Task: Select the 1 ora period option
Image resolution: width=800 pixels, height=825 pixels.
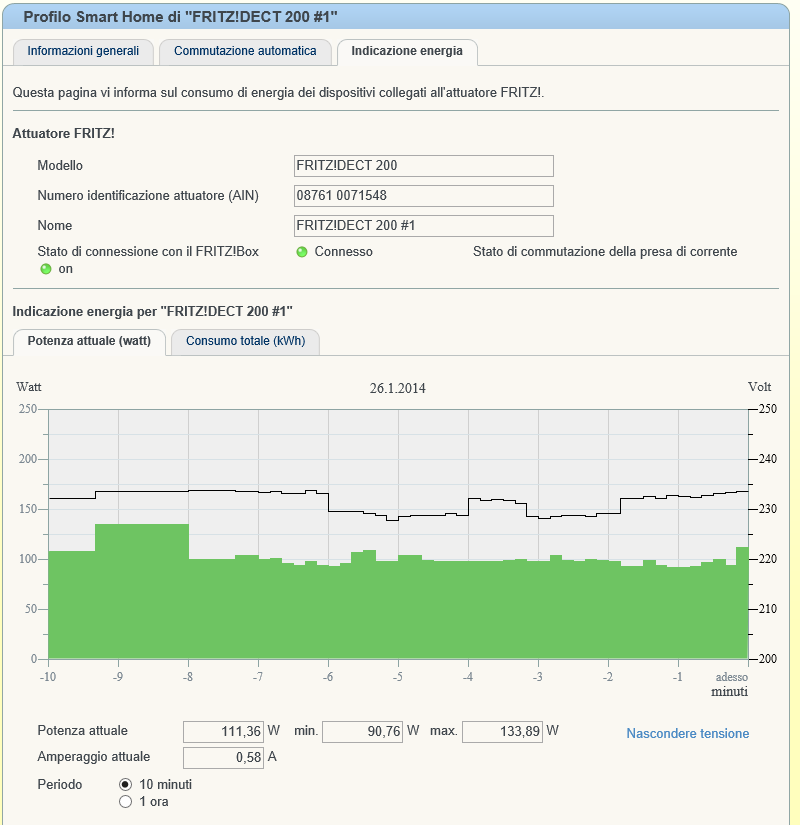Action: click(125, 802)
